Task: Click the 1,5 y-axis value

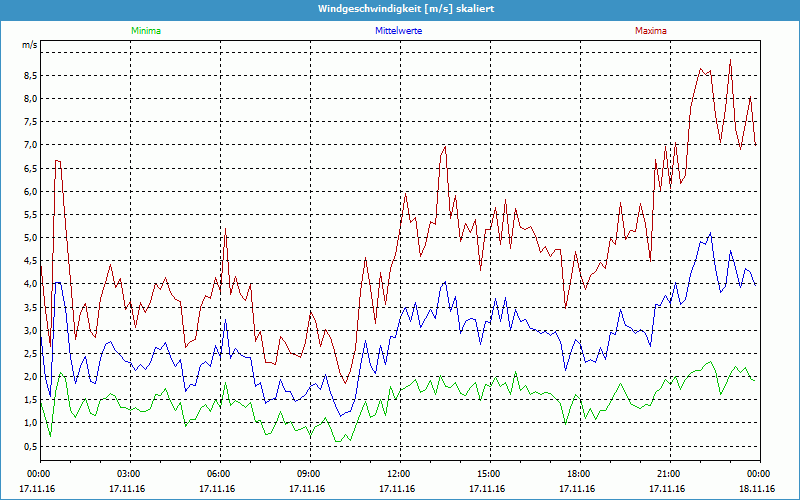Action: pyautogui.click(x=30, y=400)
